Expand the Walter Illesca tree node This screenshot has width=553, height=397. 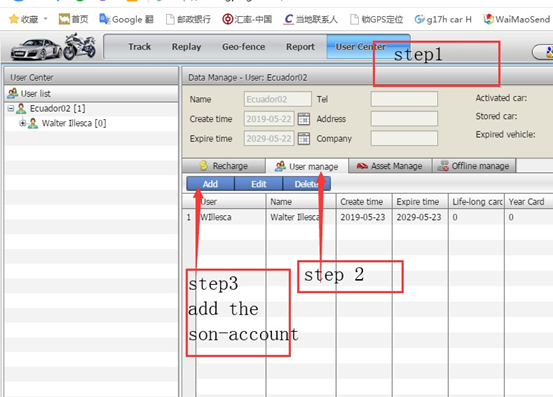point(23,123)
